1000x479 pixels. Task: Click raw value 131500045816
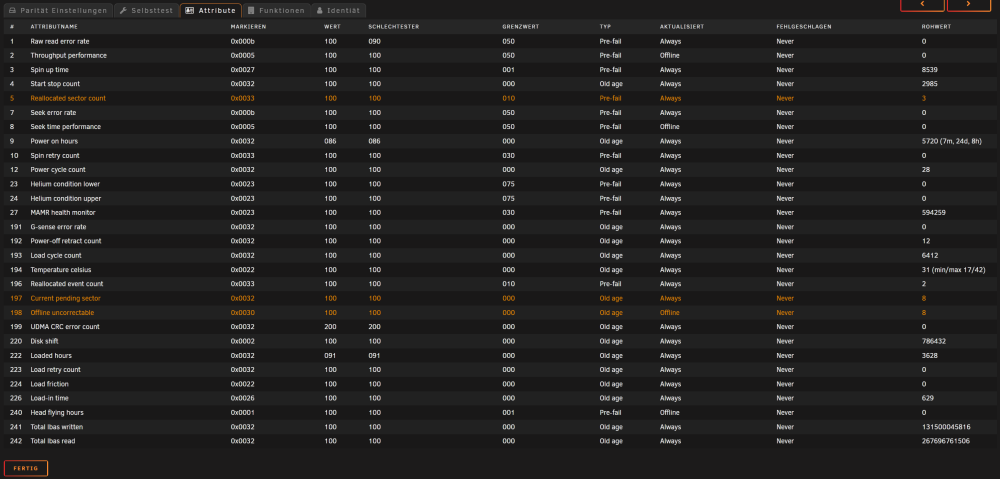click(x=946, y=427)
